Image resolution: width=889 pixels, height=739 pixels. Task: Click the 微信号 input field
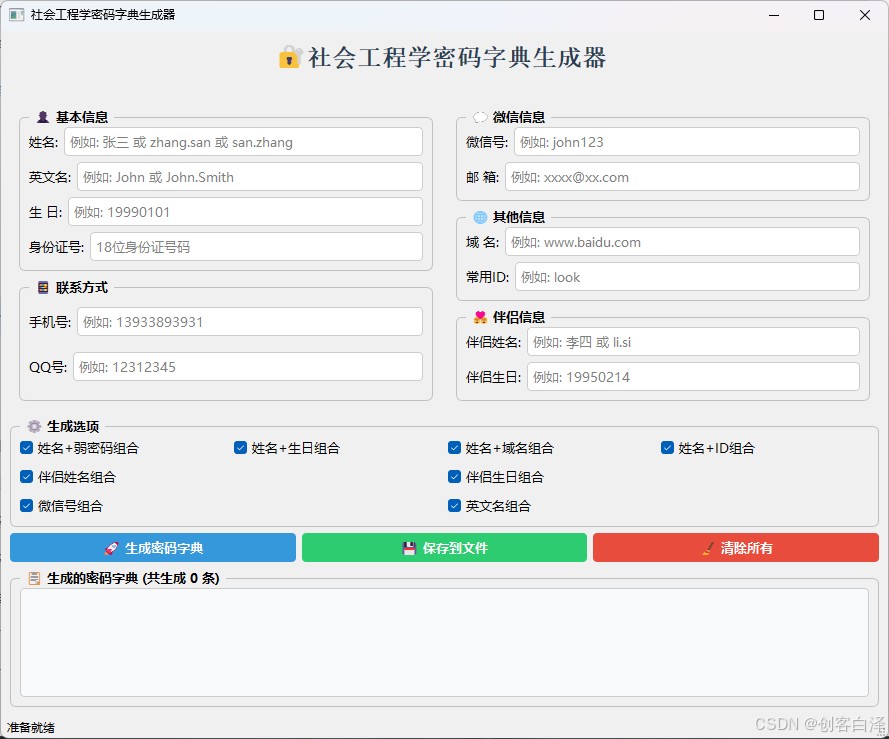pos(687,142)
